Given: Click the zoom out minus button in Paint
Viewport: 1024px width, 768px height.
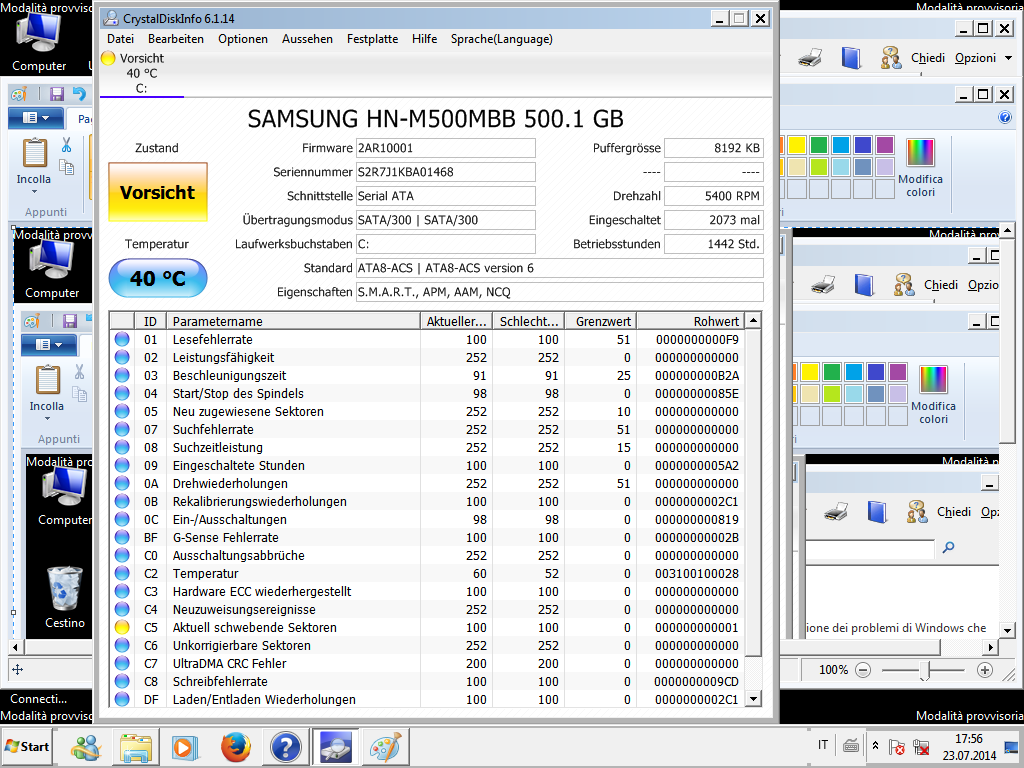Looking at the screenshot, I should (x=863, y=669).
